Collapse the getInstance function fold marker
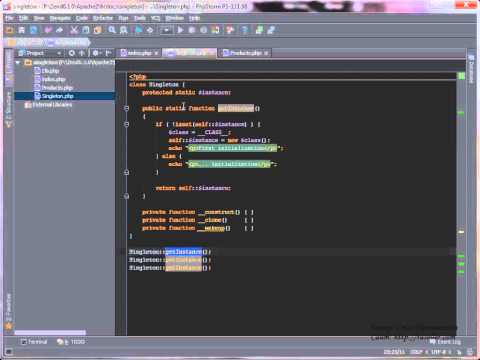Image resolution: width=480 pixels, height=360 pixels. click(126, 108)
